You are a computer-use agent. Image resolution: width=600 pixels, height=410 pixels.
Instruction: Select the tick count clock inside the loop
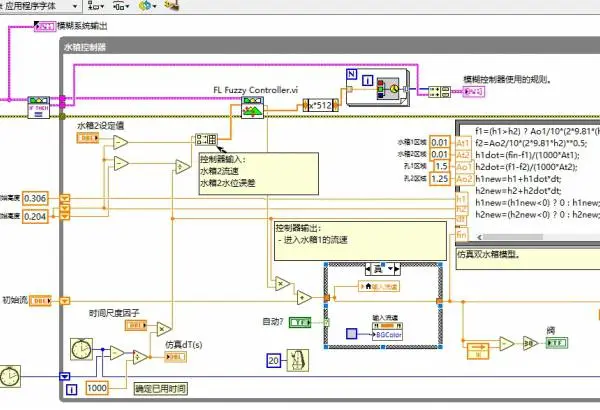click(x=82, y=349)
